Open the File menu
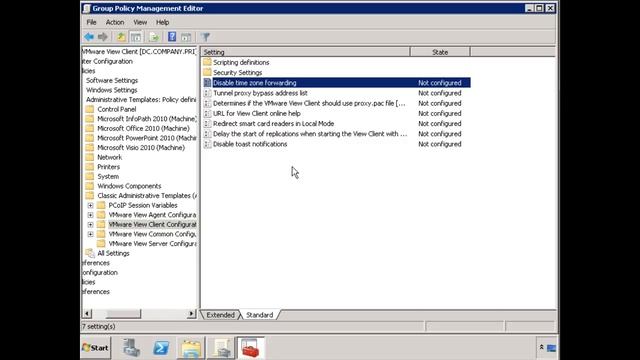The width and height of the screenshot is (640, 360). [91, 22]
